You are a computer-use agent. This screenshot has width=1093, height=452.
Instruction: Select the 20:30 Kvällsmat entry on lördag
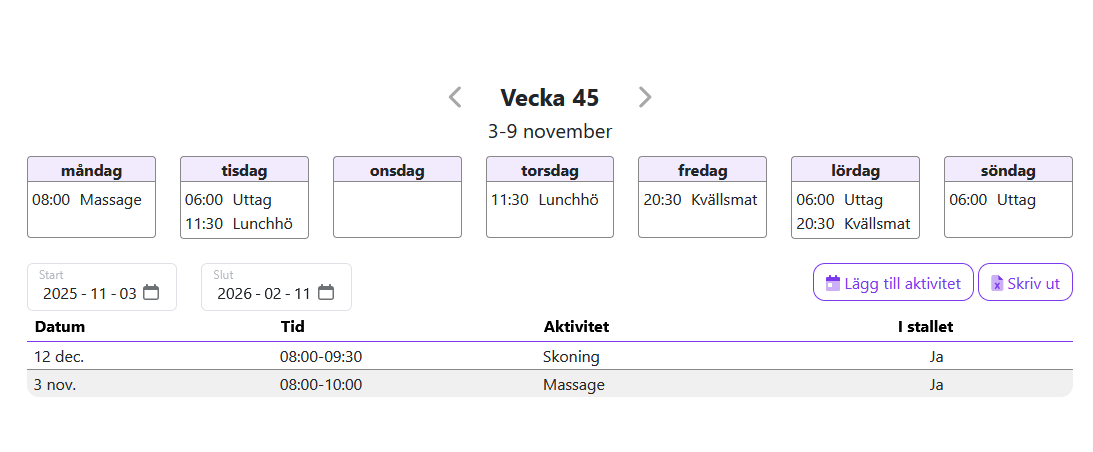click(853, 224)
